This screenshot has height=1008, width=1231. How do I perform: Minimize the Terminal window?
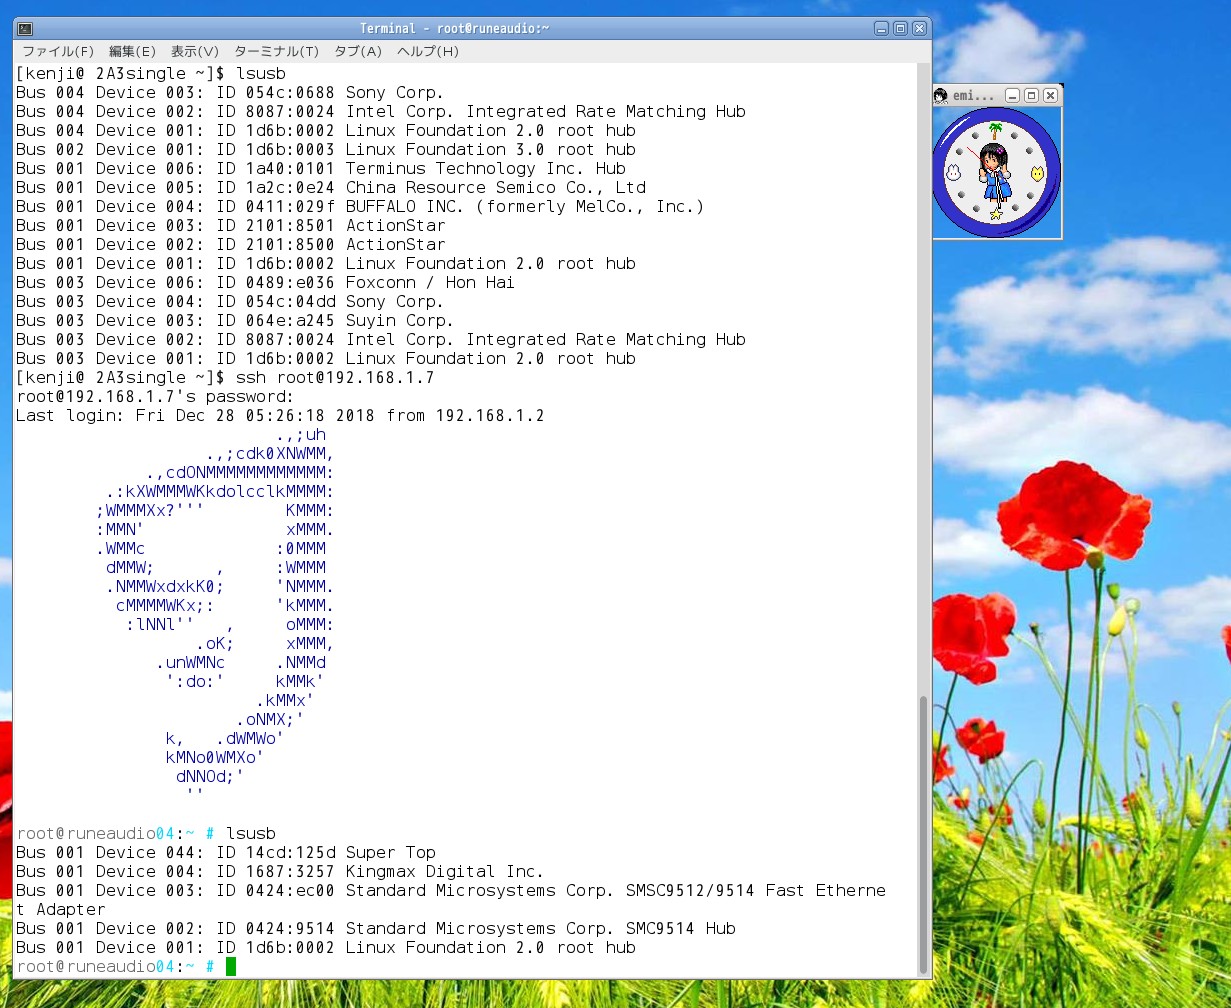pos(881,28)
